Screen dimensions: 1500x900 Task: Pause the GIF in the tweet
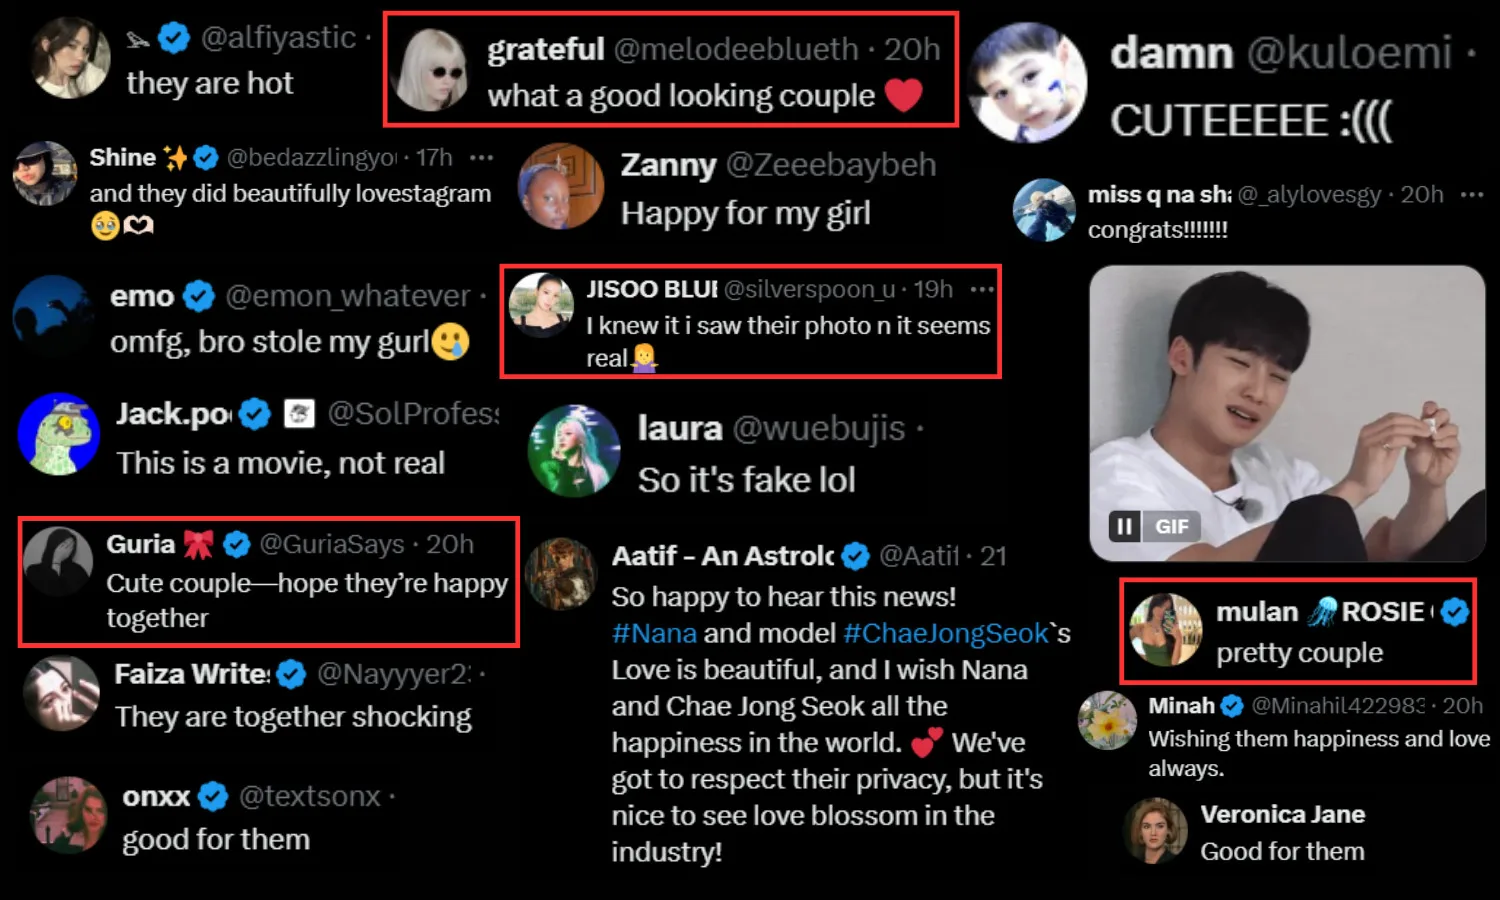(1124, 526)
